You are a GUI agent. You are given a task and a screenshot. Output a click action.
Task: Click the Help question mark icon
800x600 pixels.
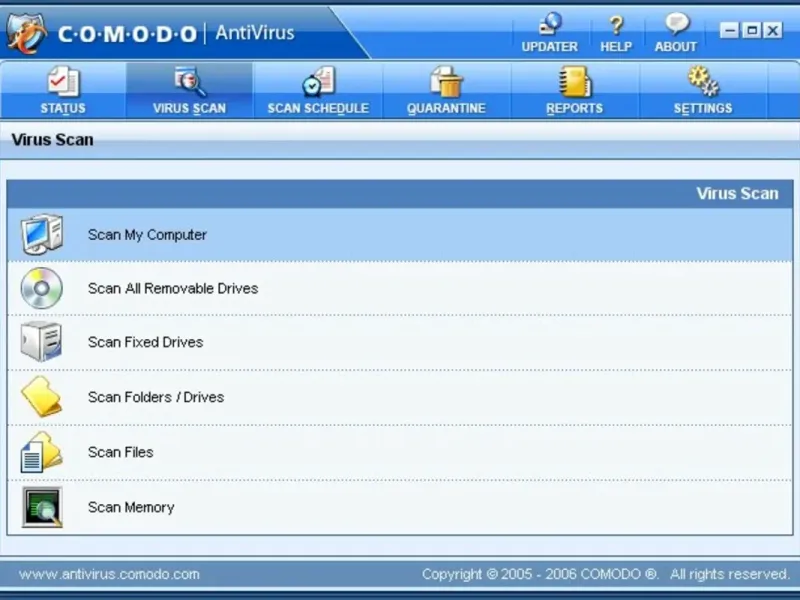(616, 24)
